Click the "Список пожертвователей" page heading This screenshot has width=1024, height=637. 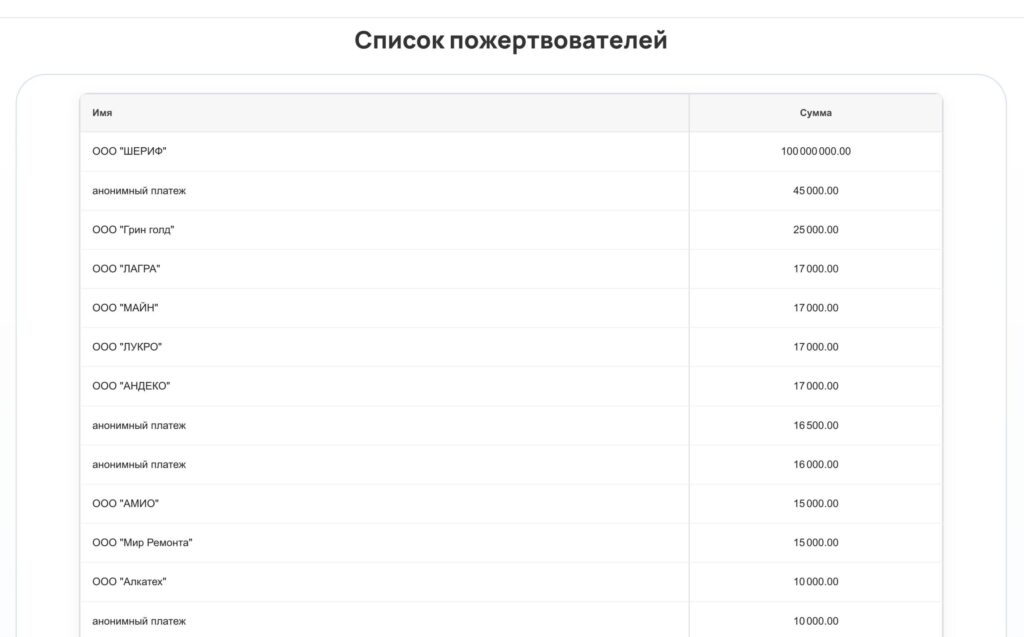point(511,41)
